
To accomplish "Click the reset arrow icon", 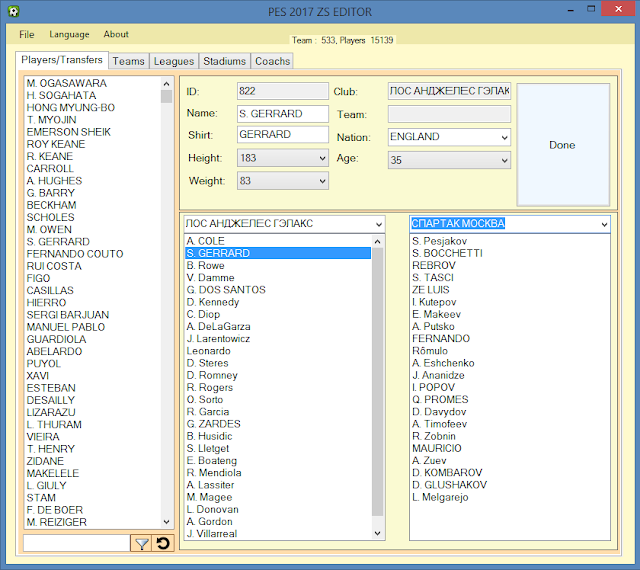I will 163,544.
